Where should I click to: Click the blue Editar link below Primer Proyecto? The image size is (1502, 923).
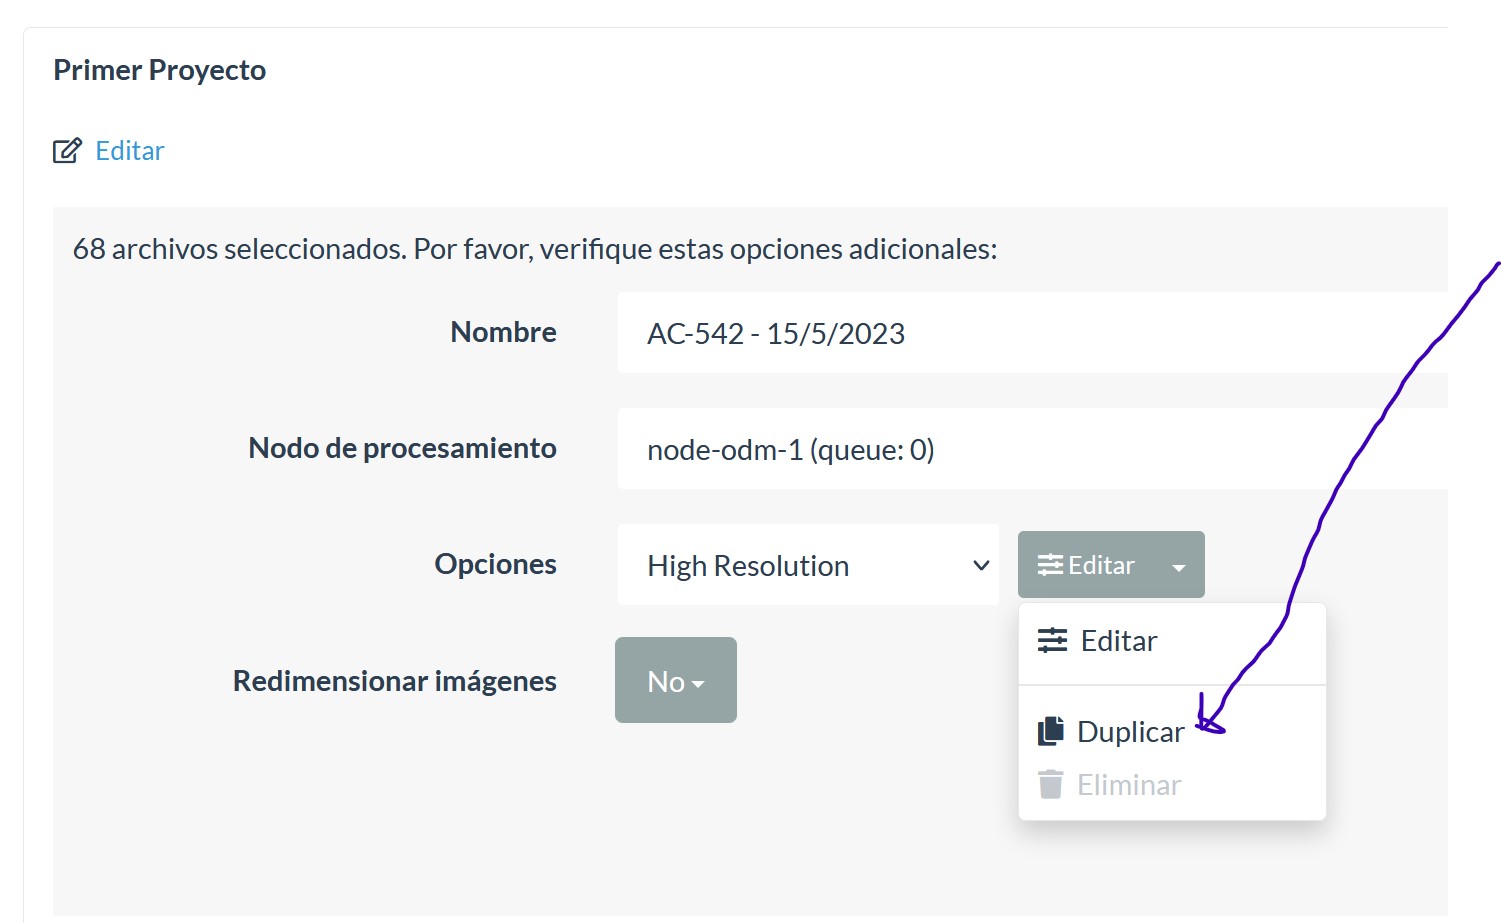coord(130,150)
